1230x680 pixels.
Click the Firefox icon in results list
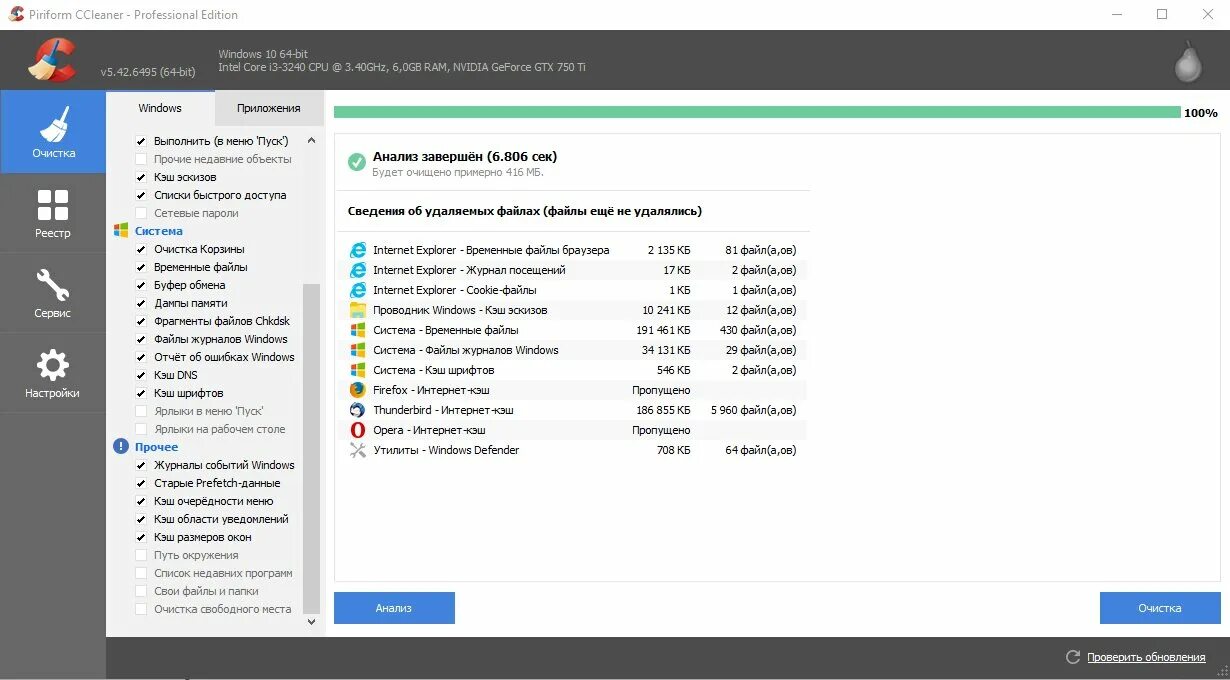coord(357,390)
